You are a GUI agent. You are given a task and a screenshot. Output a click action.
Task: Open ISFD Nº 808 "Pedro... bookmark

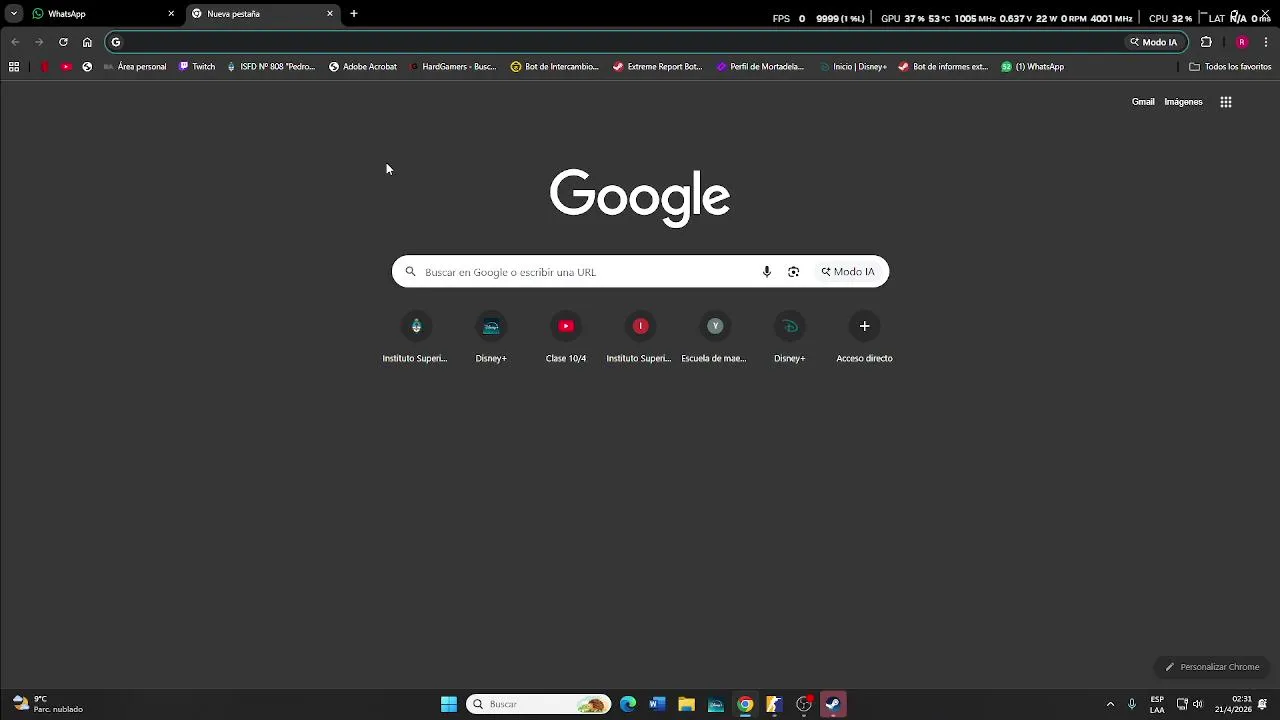pyautogui.click(x=271, y=67)
